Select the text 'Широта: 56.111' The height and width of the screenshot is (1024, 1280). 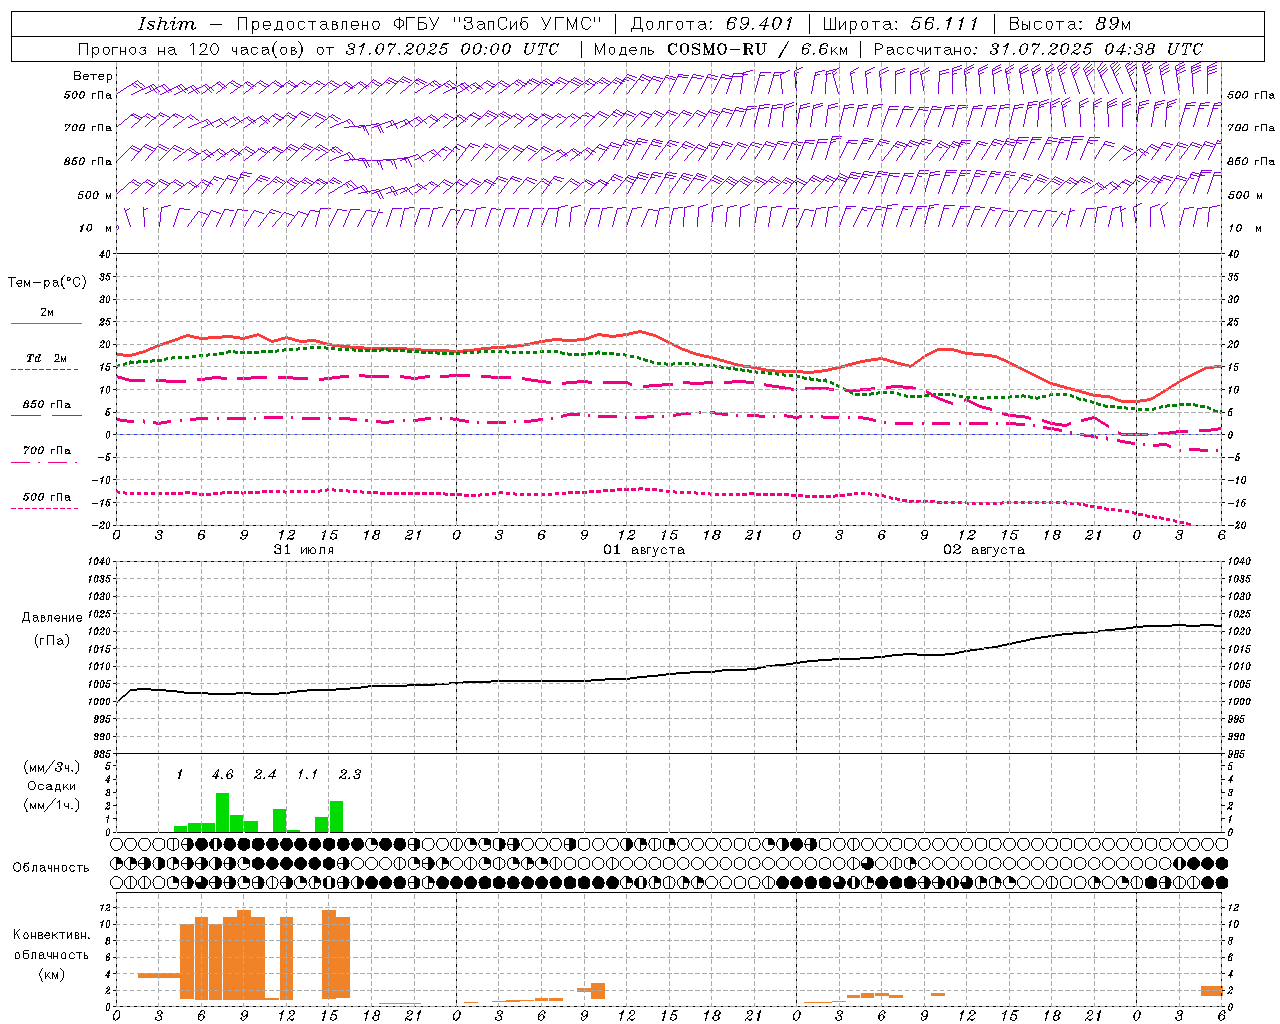(x=899, y=24)
